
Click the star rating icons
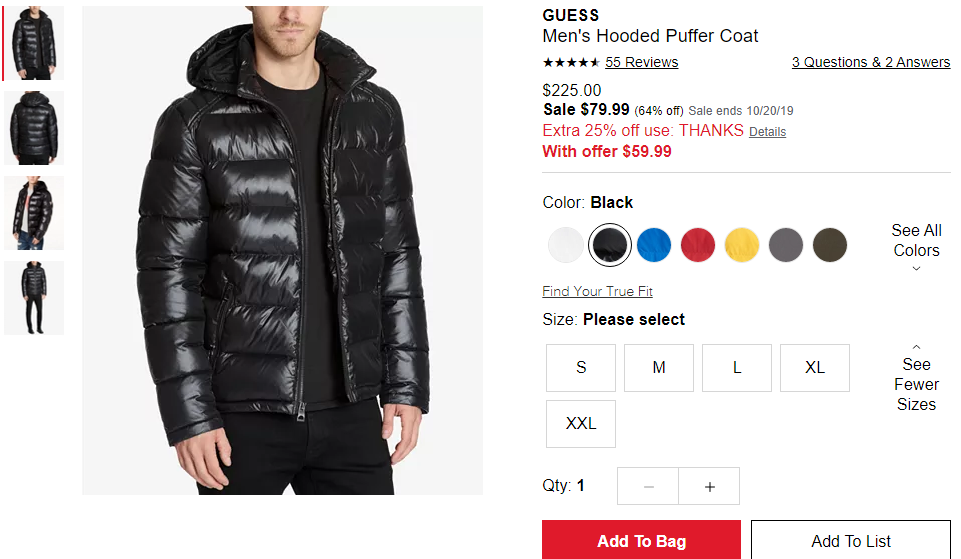click(x=571, y=63)
